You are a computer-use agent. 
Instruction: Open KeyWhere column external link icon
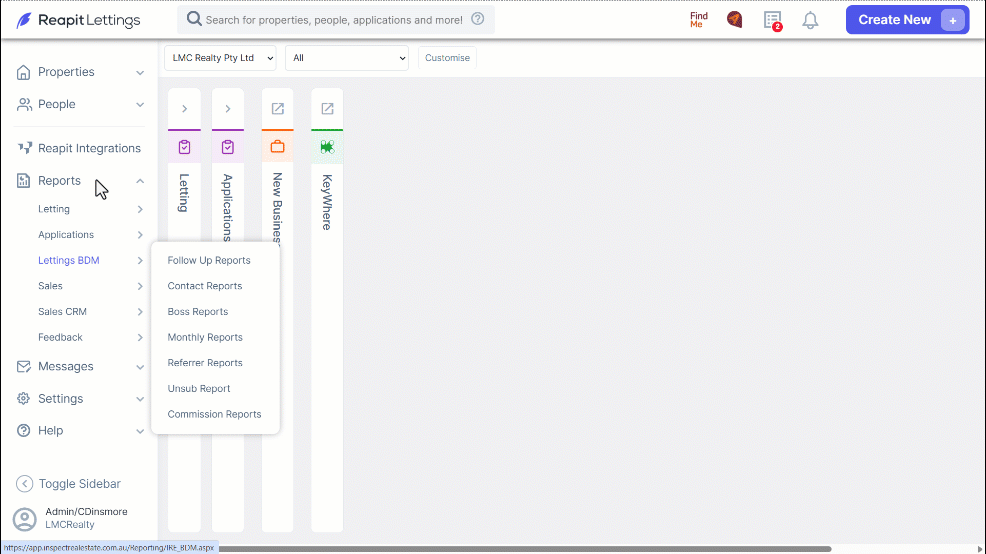tap(327, 109)
